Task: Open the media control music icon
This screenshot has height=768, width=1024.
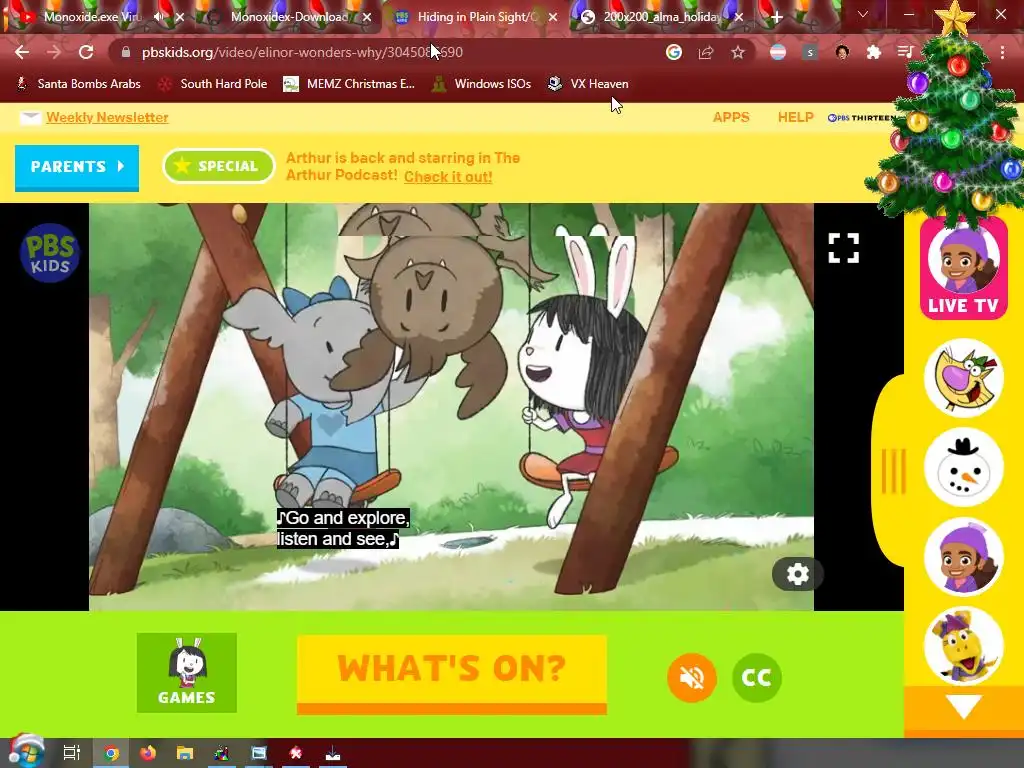Action: pyautogui.click(x=904, y=52)
